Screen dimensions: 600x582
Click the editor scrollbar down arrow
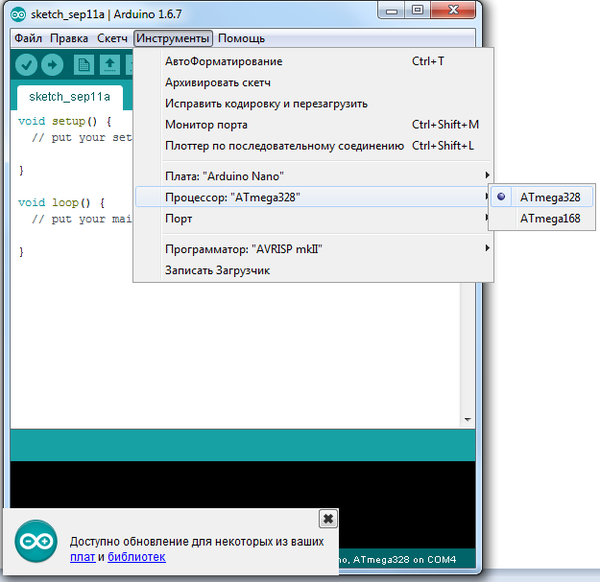point(466,421)
